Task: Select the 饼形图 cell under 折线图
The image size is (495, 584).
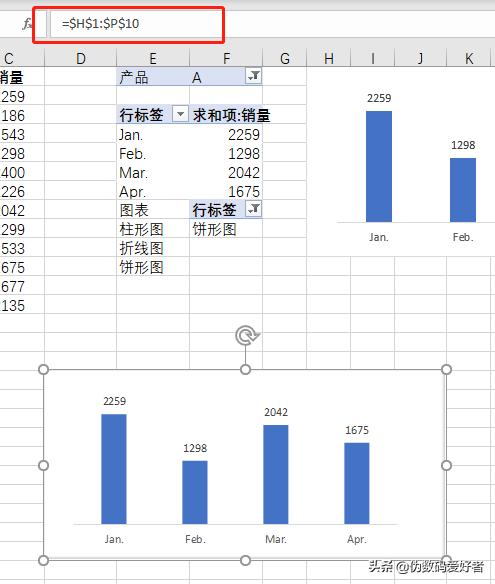Action: (153, 267)
